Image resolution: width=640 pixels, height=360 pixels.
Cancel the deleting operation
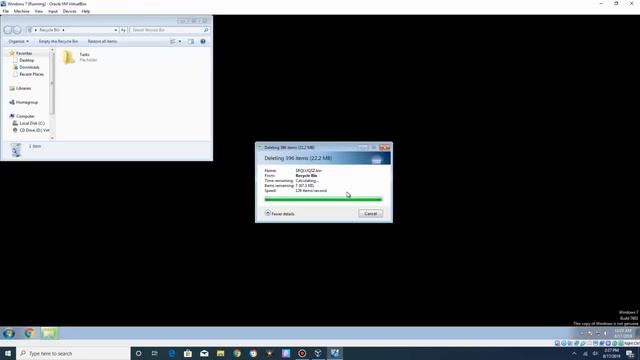(x=371, y=213)
